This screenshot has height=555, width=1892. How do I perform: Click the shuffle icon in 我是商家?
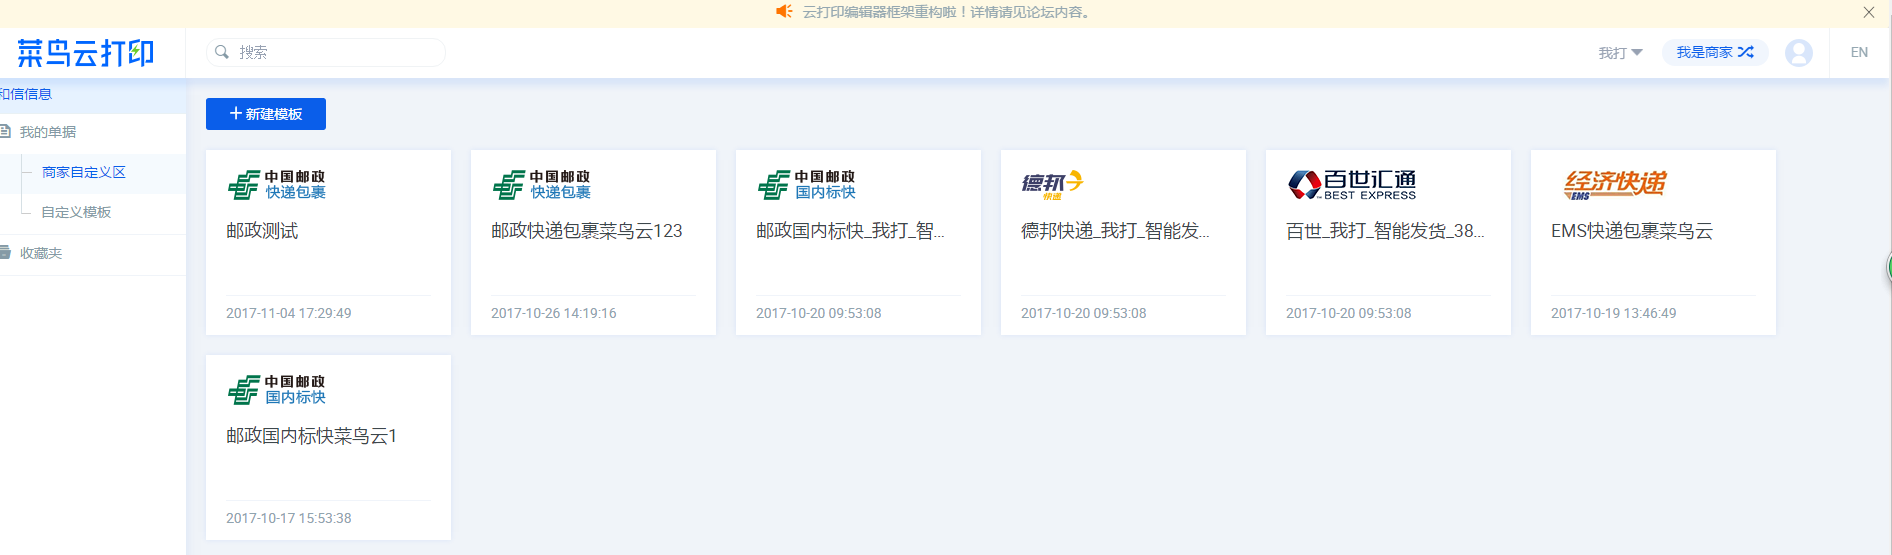[x=1746, y=52]
